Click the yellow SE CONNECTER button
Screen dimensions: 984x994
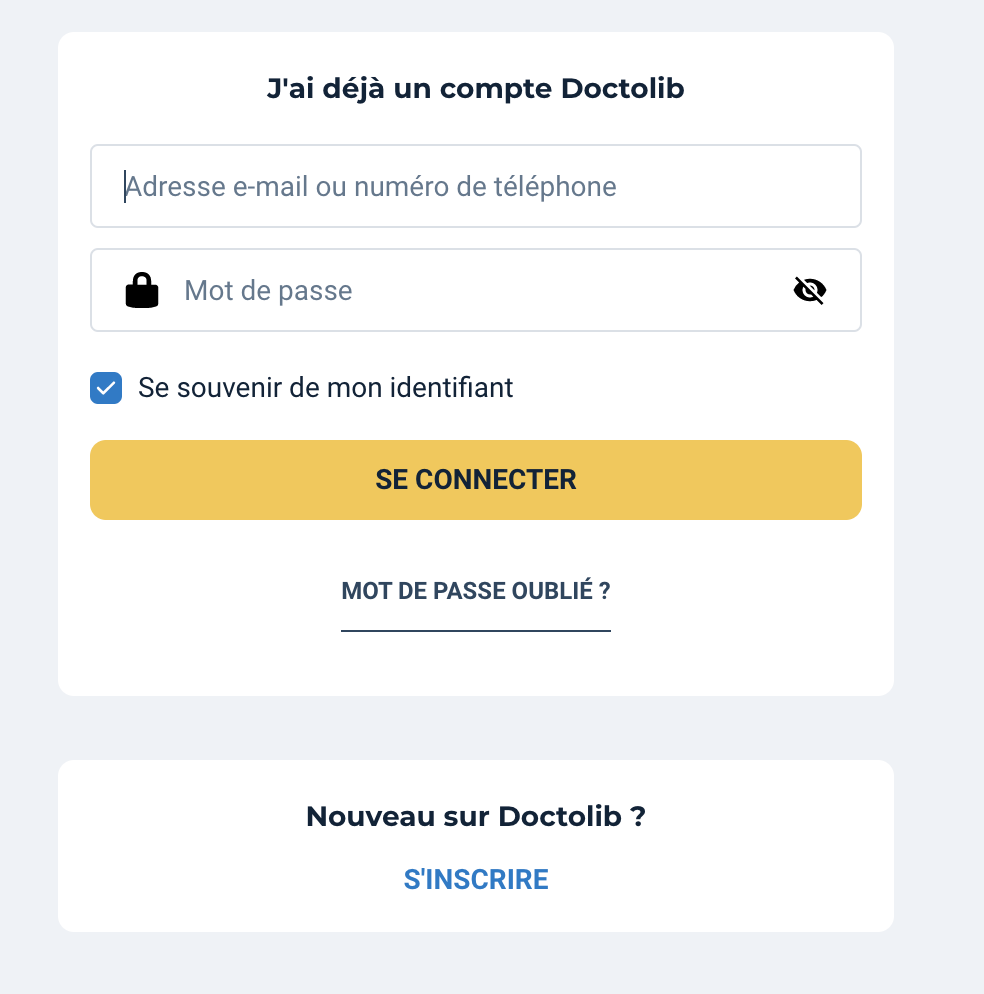point(476,480)
